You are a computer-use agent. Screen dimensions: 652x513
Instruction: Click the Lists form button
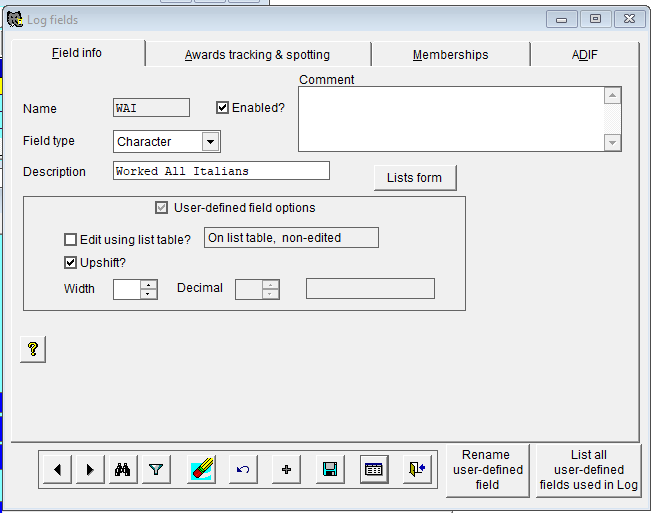414,178
